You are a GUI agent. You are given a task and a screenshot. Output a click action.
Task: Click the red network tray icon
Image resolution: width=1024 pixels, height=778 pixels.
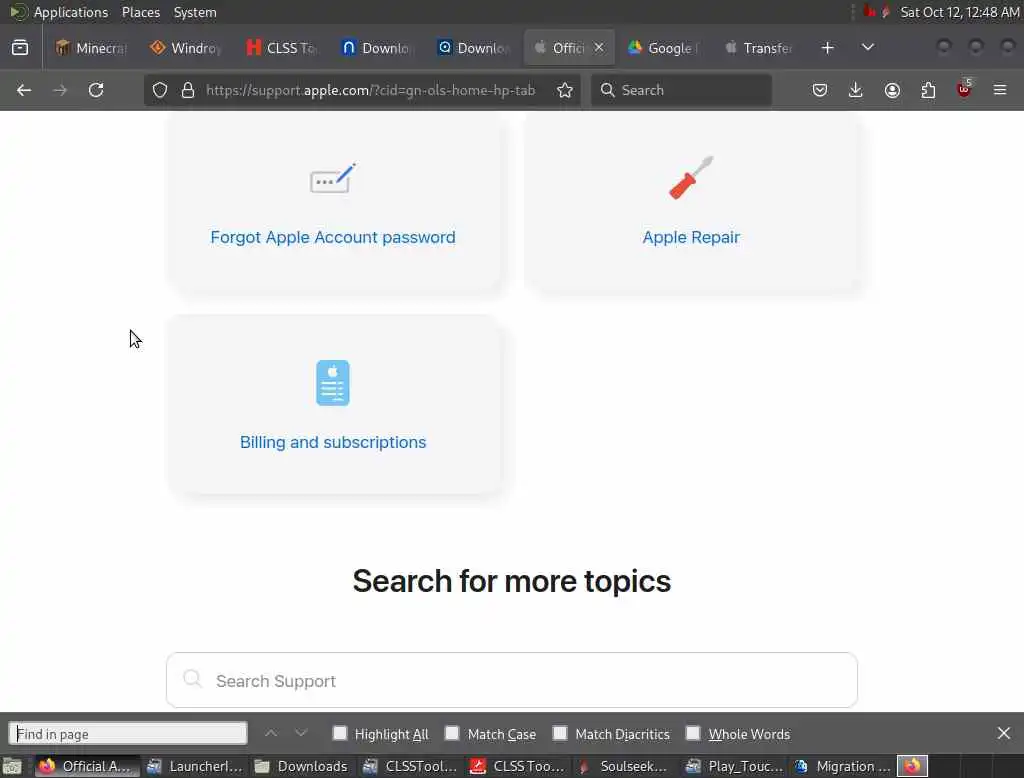tap(869, 12)
